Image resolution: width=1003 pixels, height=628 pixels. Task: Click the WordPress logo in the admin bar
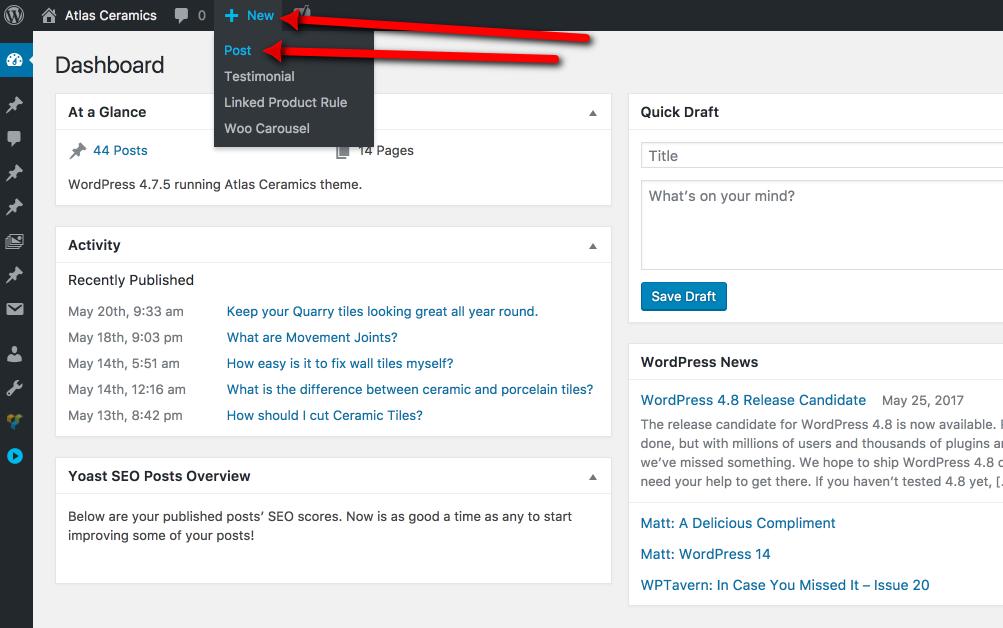[x=14, y=15]
